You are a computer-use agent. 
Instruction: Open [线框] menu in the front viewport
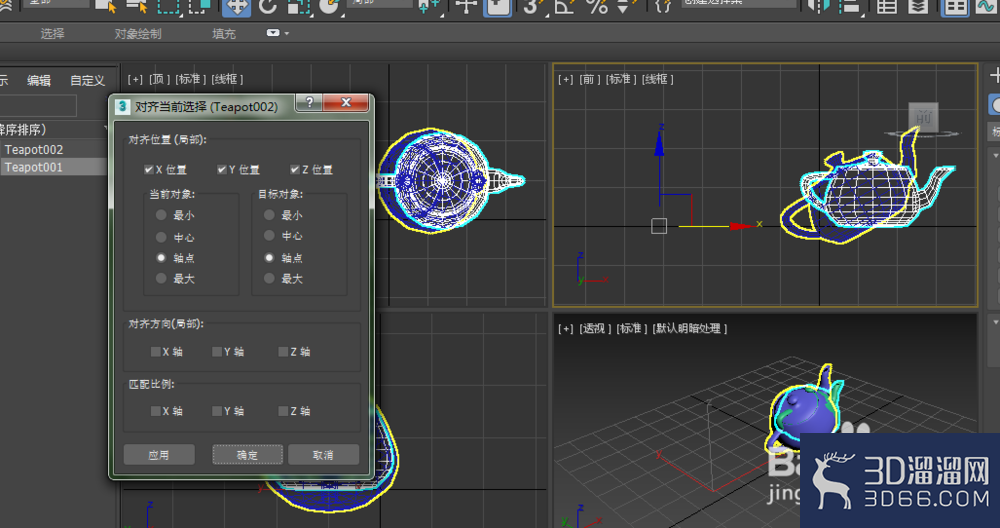point(658,79)
